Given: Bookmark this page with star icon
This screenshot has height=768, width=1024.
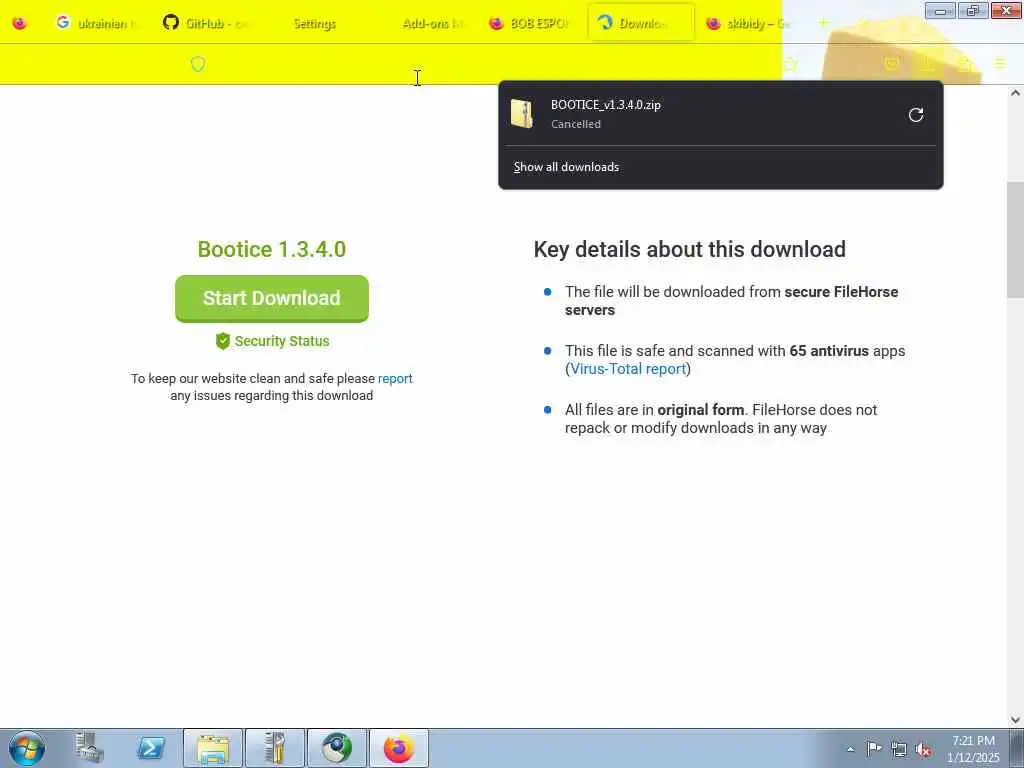Looking at the screenshot, I should pos(791,64).
